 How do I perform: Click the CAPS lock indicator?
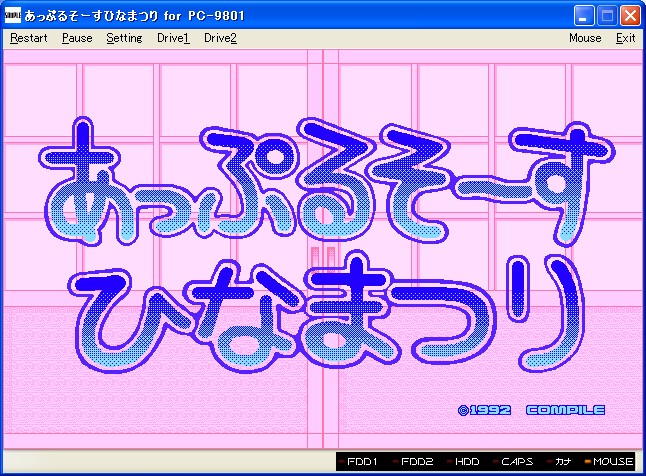[513, 462]
